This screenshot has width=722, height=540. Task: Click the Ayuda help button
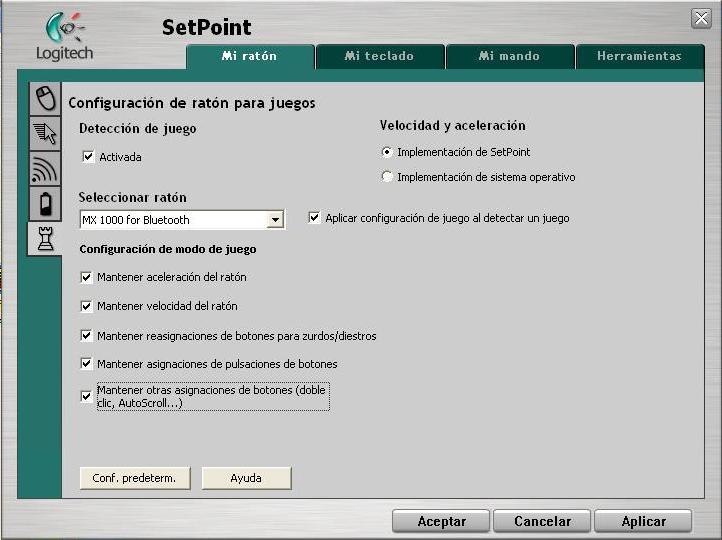click(246, 478)
